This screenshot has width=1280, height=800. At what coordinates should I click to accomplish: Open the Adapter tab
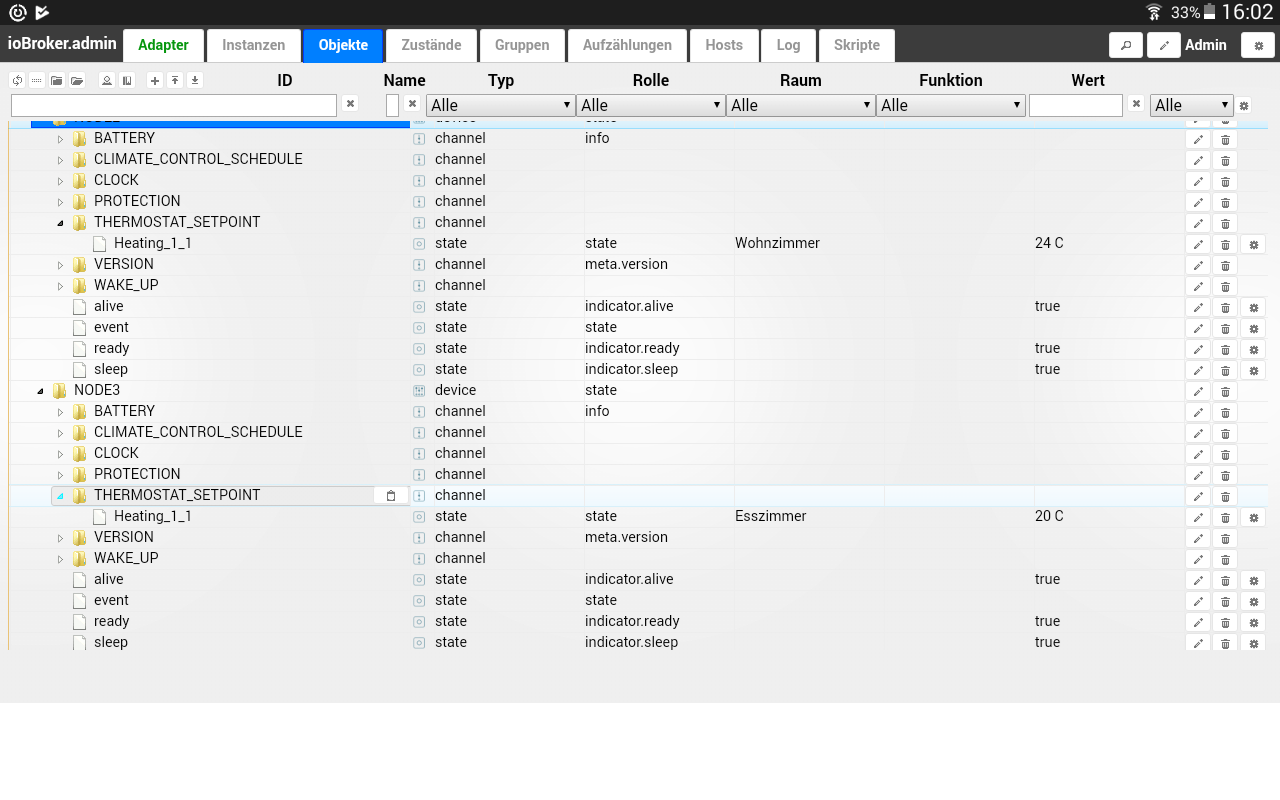click(x=163, y=45)
